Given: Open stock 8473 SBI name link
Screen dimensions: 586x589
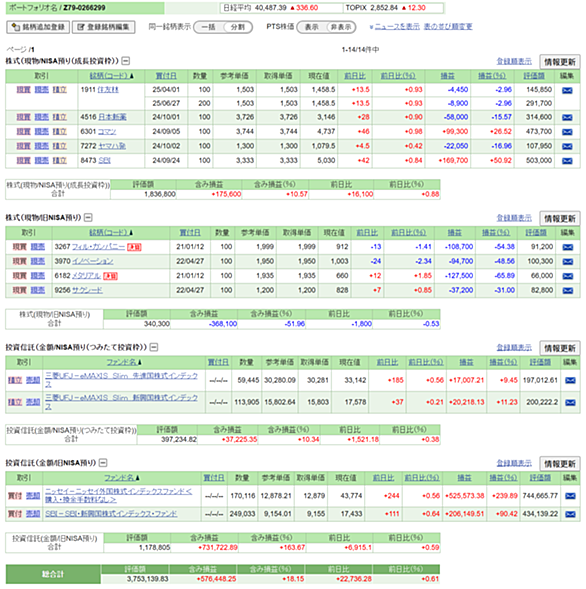Looking at the screenshot, I should point(104,160).
